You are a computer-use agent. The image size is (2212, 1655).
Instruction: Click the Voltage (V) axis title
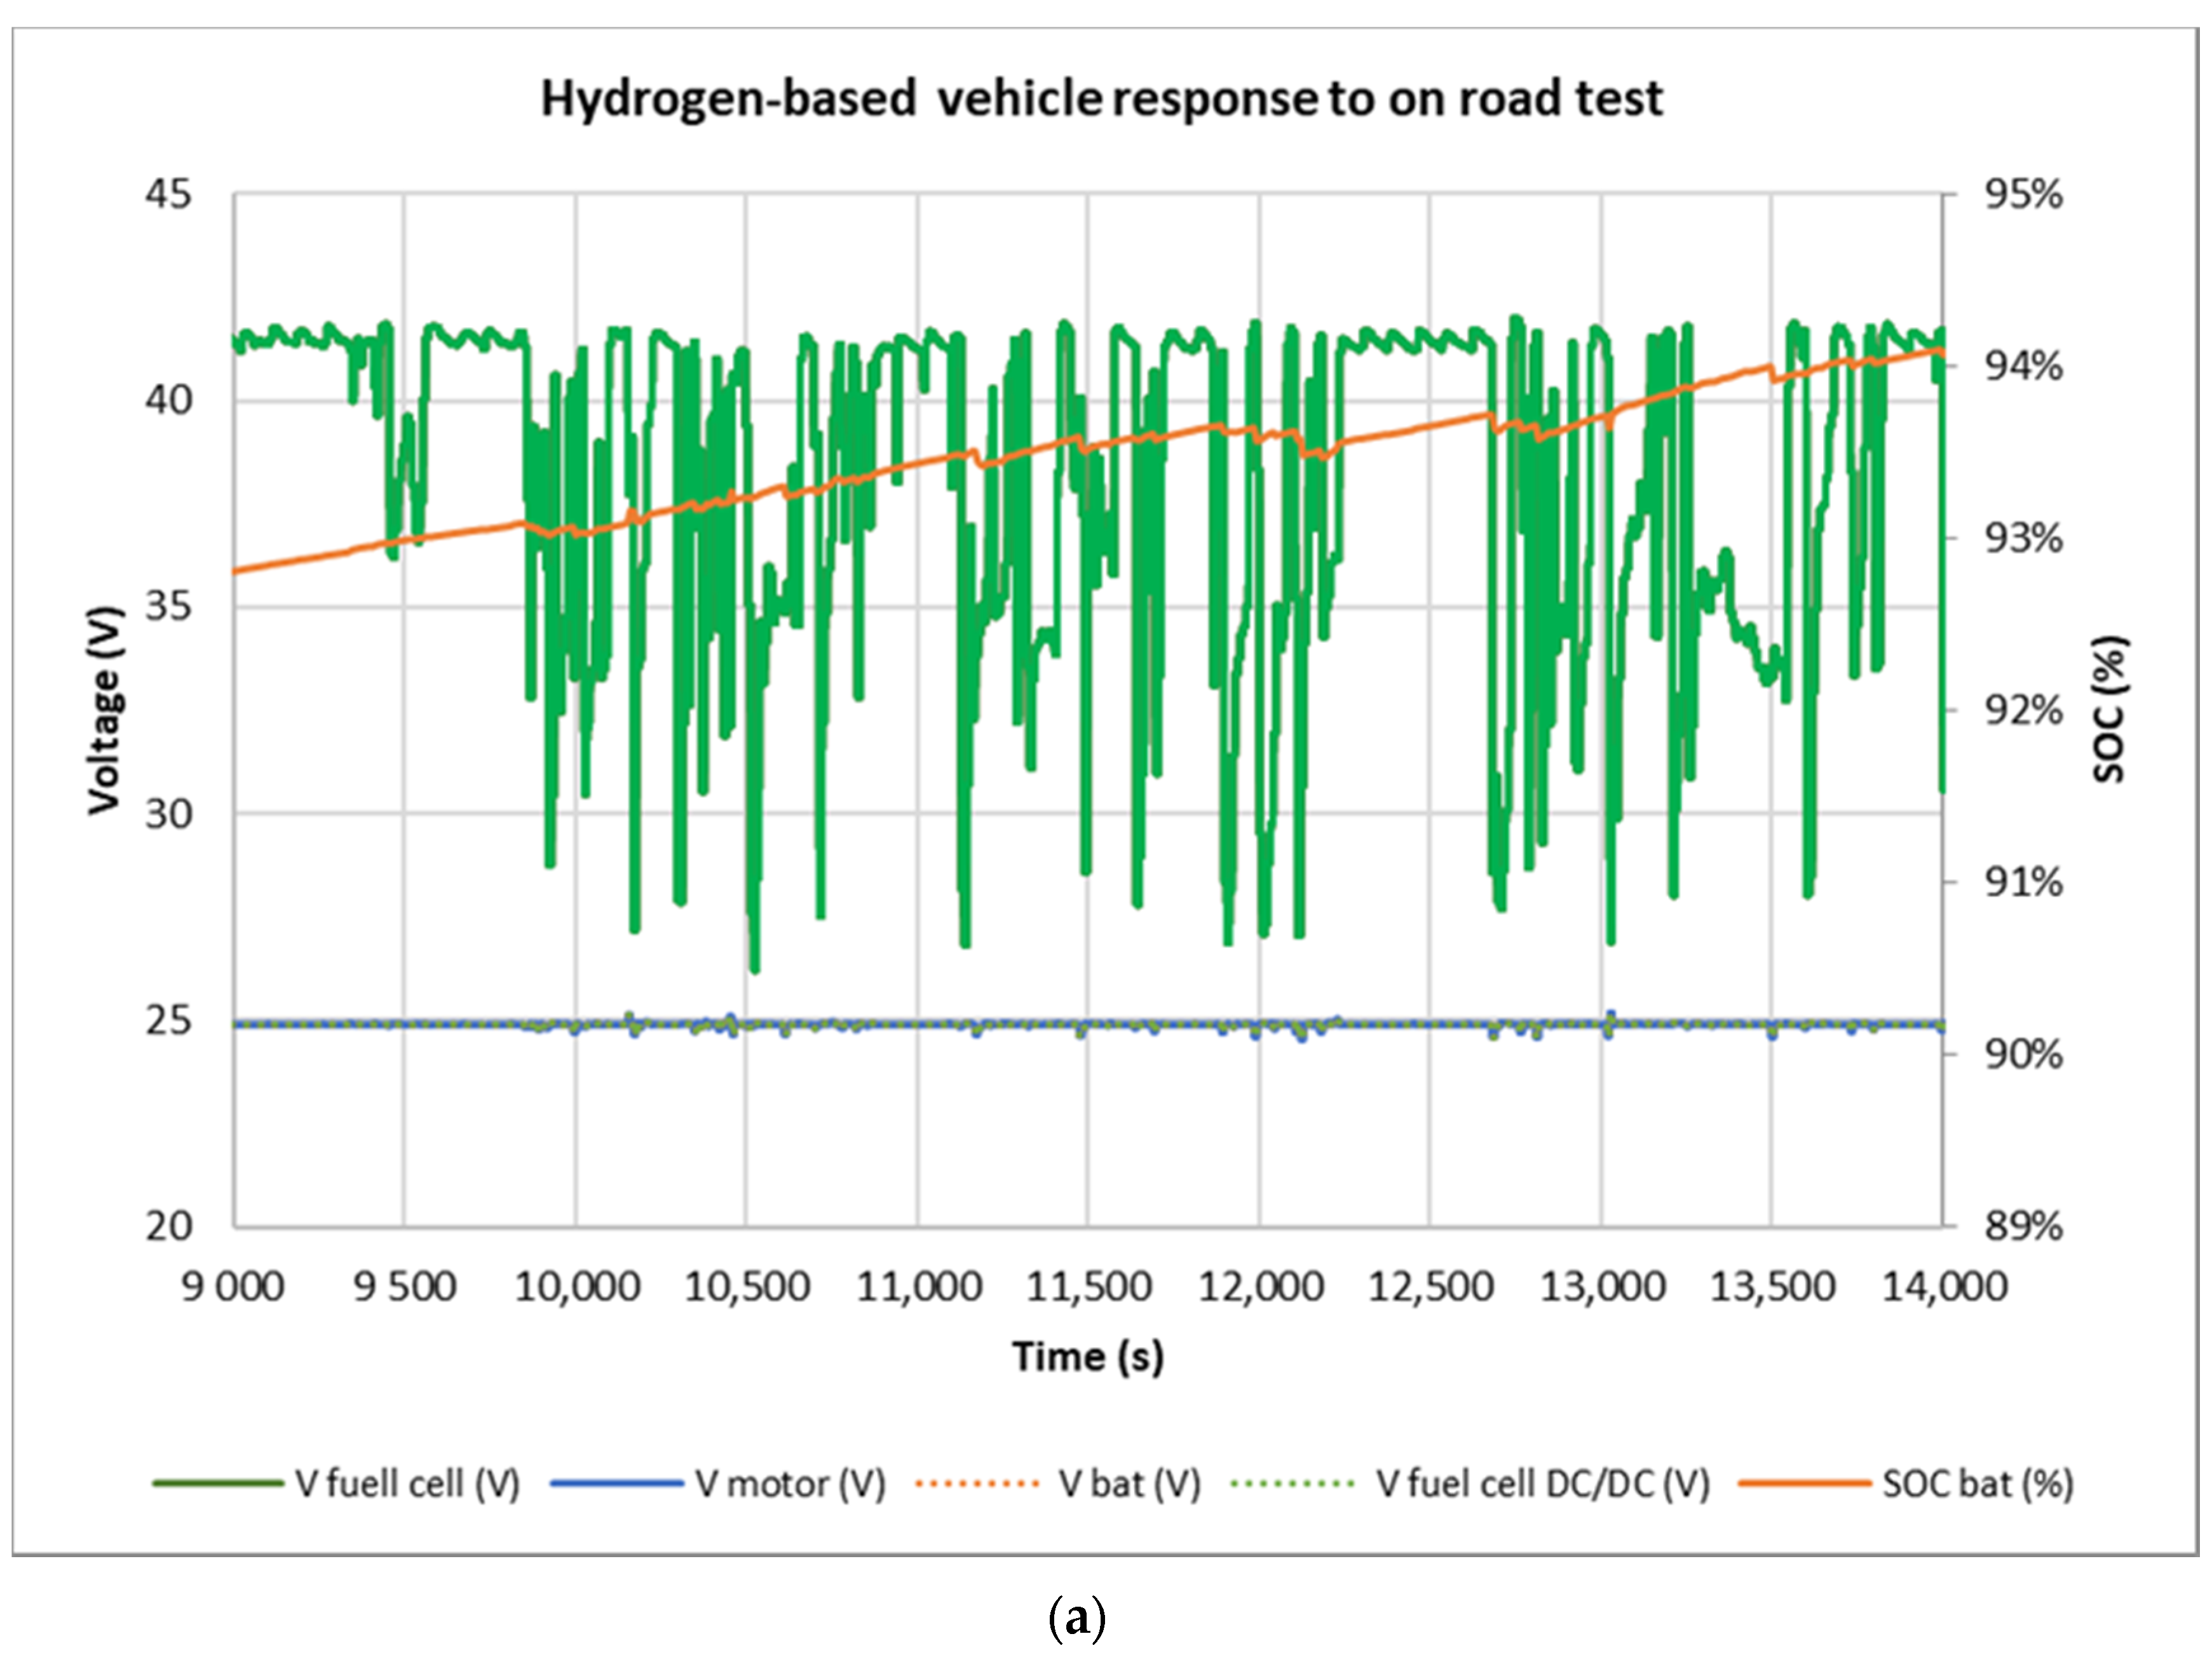tap(104, 709)
